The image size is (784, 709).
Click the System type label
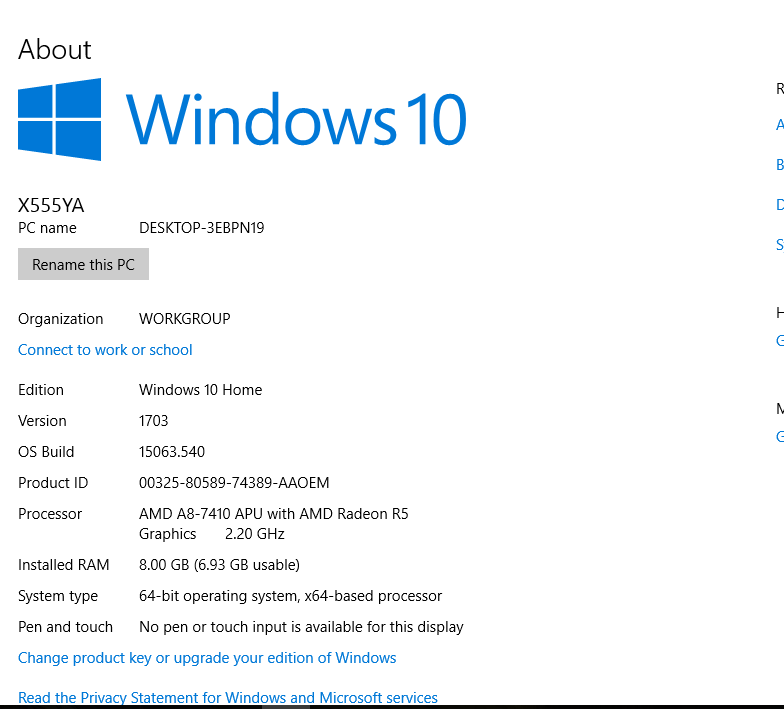tap(58, 596)
